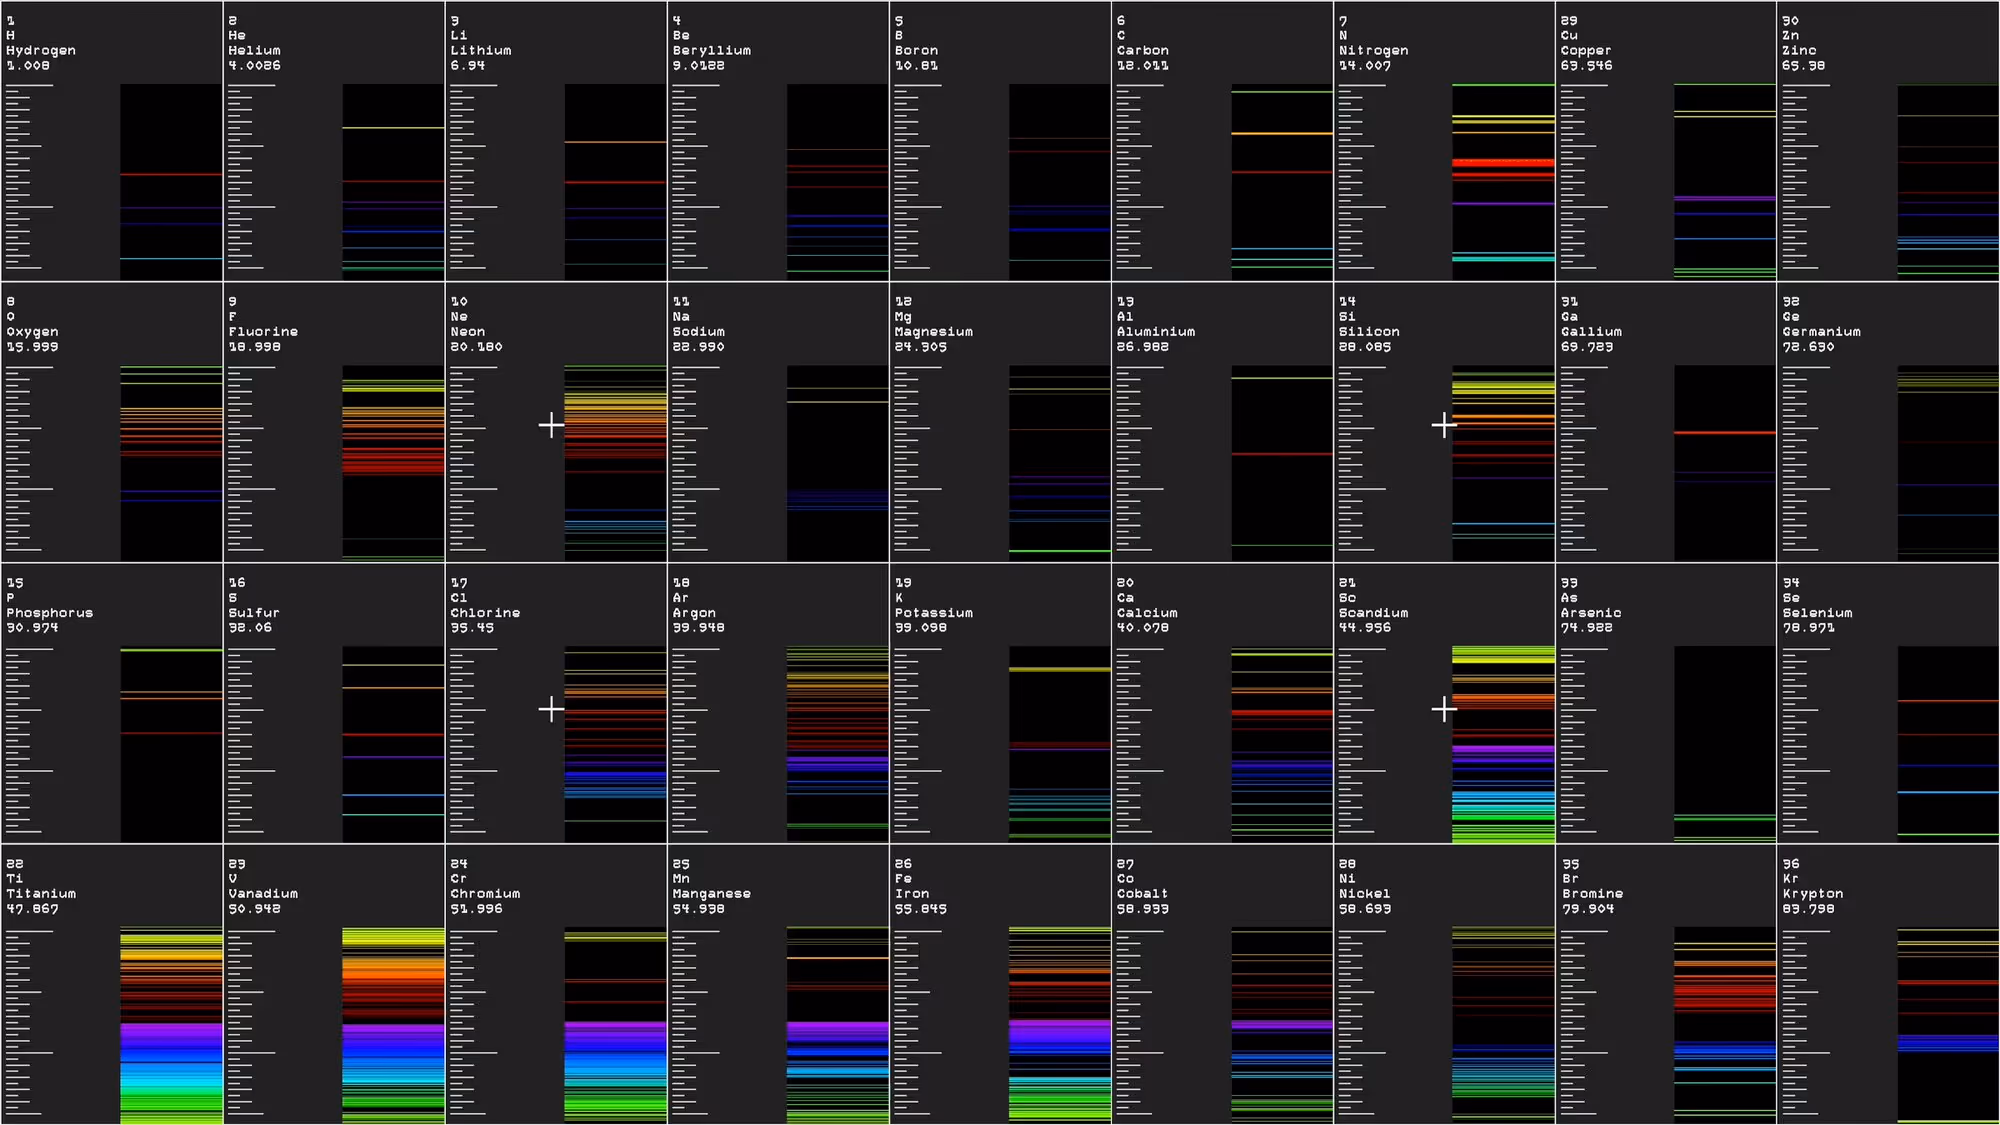The width and height of the screenshot is (2000, 1125).
Task: Open the Iron emission spectrum
Action: [x=1059, y=1025]
